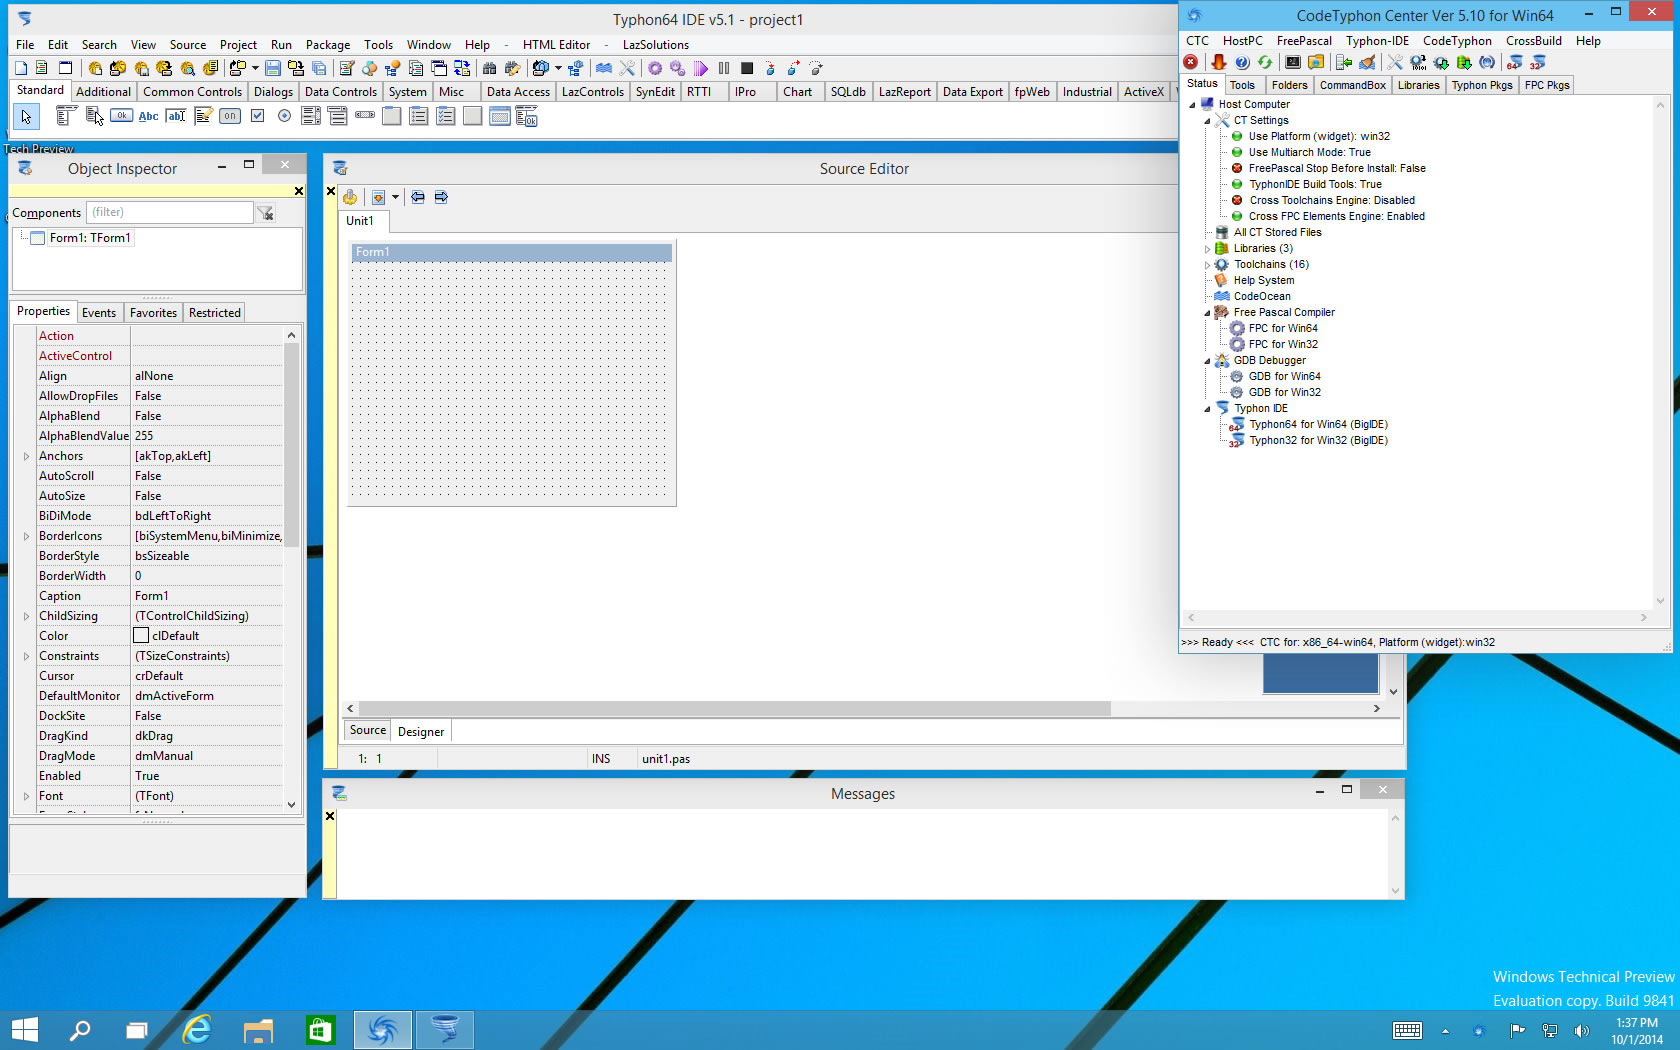Select the arrow pointer tool in component palette
This screenshot has width=1680, height=1050.
(26, 117)
